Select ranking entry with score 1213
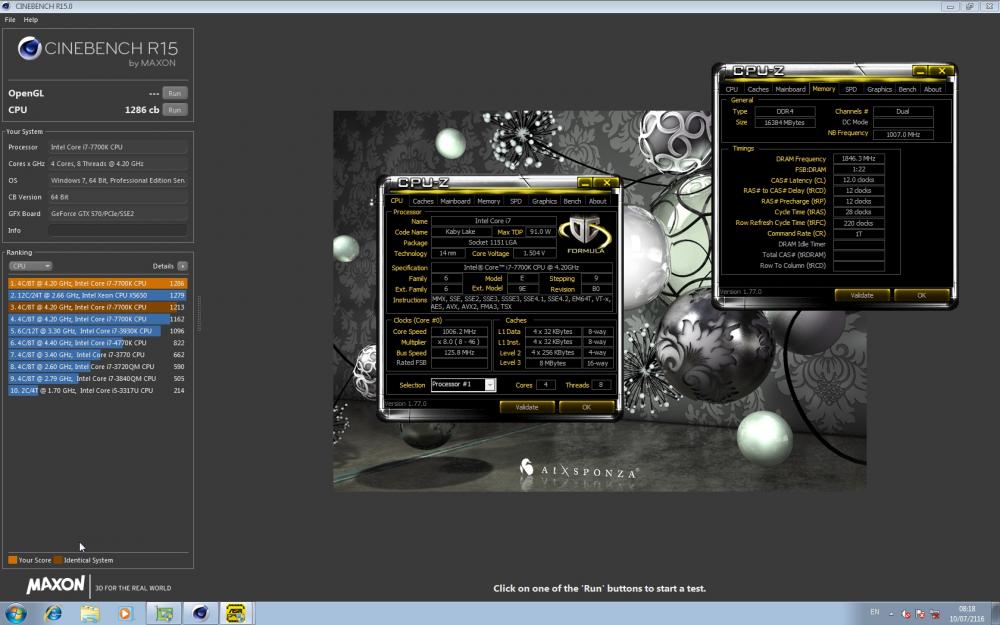Image resolution: width=1000 pixels, height=625 pixels. coord(98,307)
